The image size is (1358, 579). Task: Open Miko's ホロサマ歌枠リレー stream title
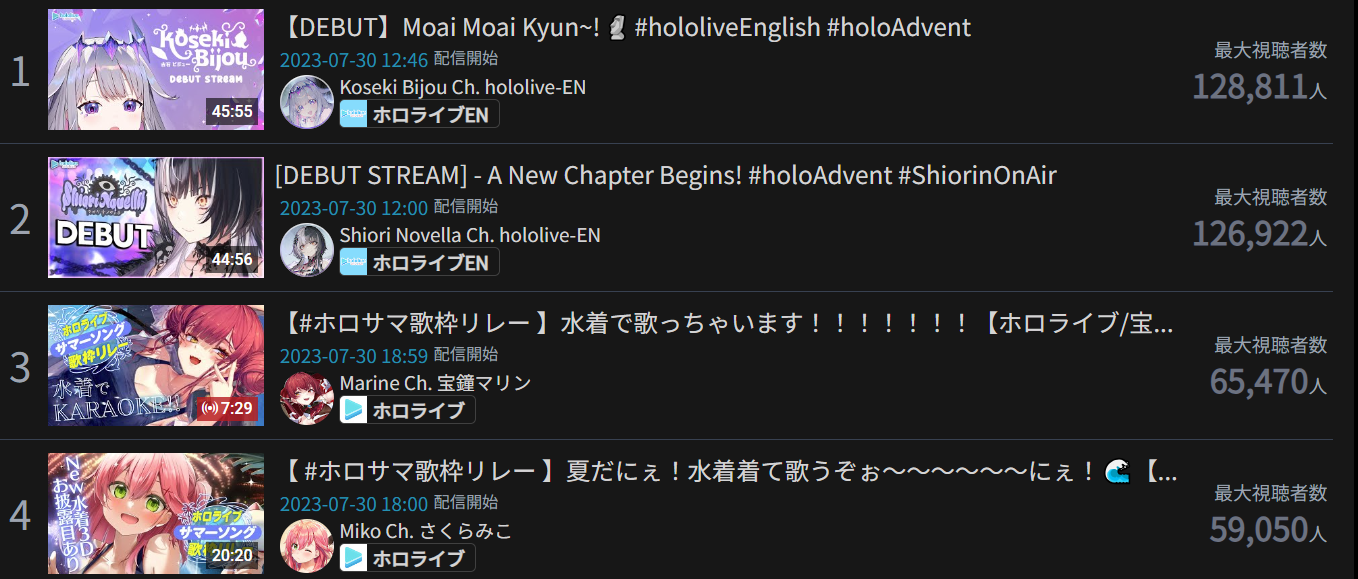(726, 471)
